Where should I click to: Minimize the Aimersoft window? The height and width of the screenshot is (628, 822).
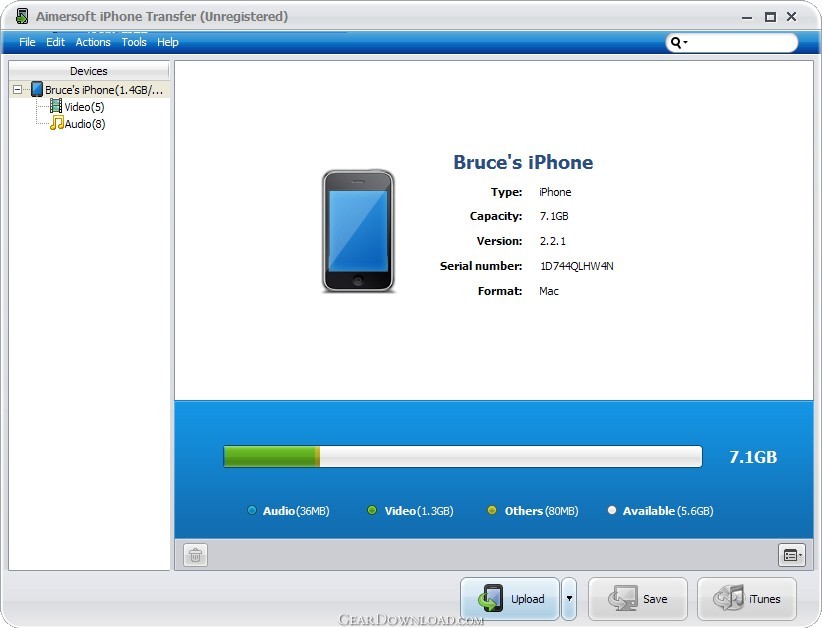coord(747,17)
